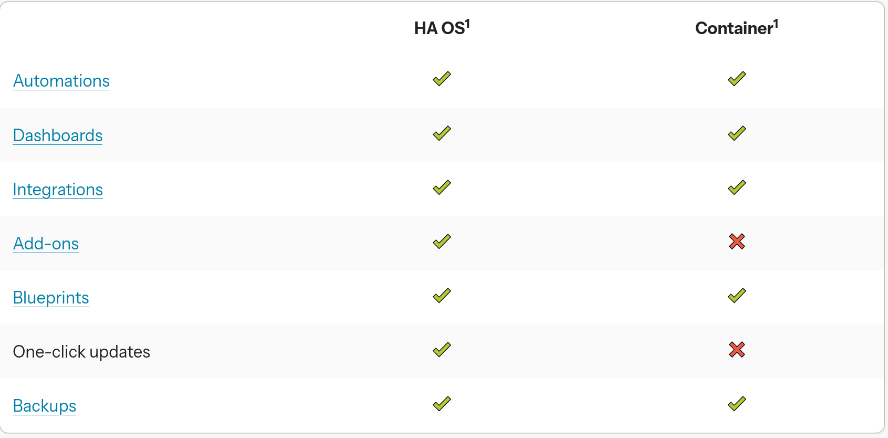Click HA OS checkmark for Add-ons

coord(442,241)
